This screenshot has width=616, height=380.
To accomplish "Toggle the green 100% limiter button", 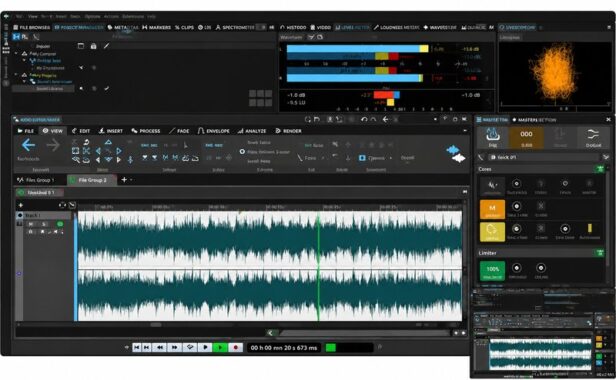I will pos(492,270).
